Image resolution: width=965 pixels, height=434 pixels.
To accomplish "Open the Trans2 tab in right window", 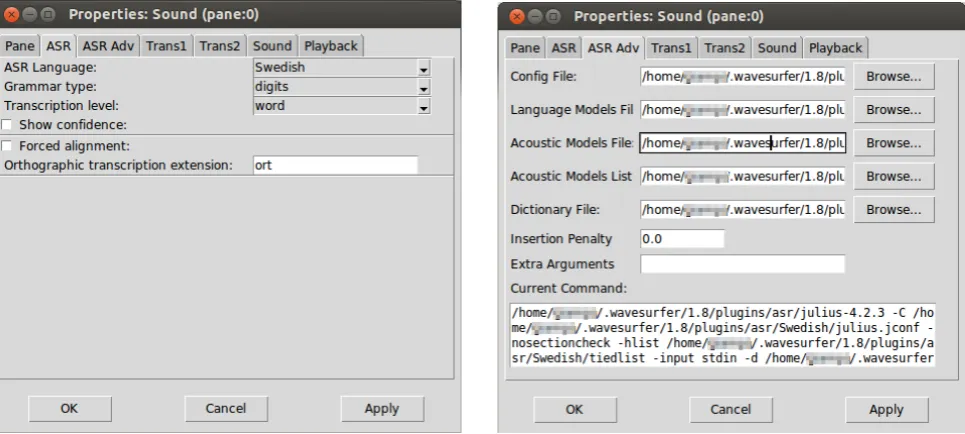I will coord(724,48).
